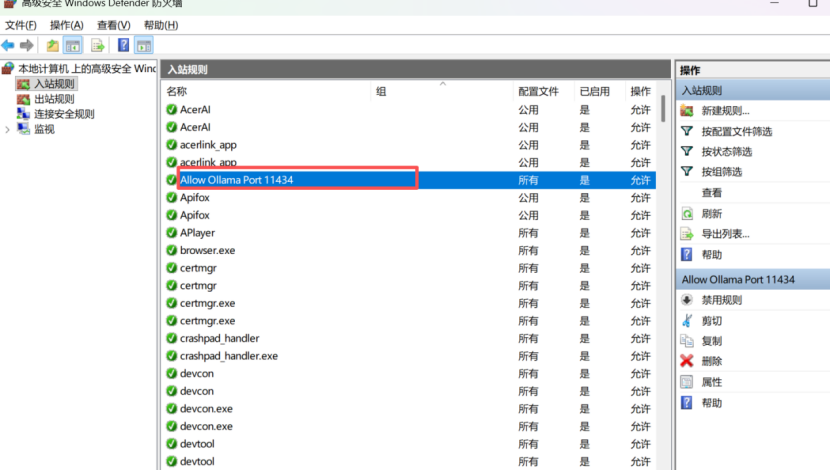Select the local computer firewall root node icon
This screenshot has width=830, height=470.
pyautogui.click(x=8, y=68)
